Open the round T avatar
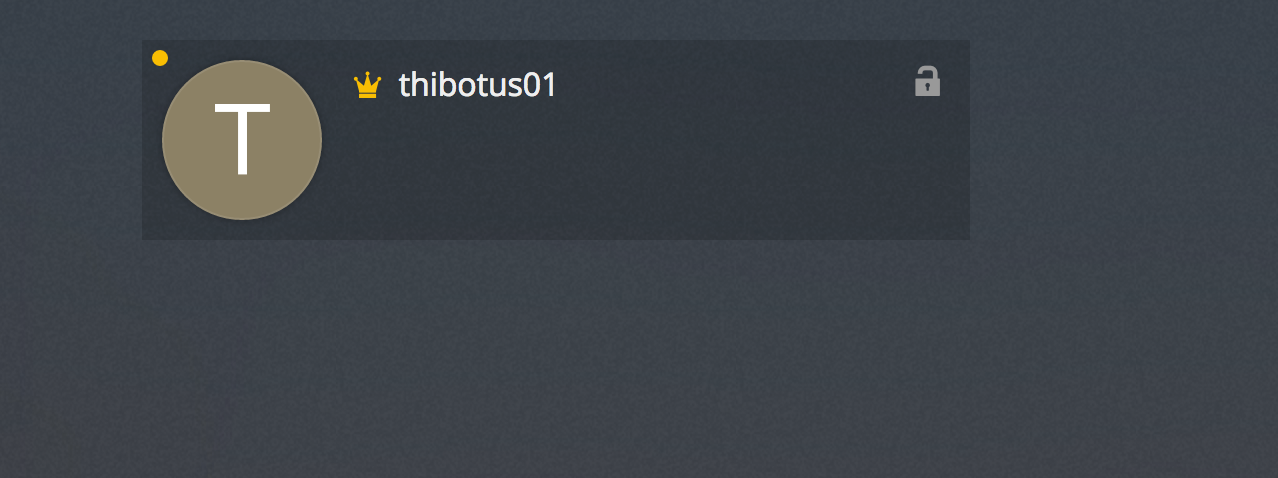The width and height of the screenshot is (1278, 478). coord(242,140)
